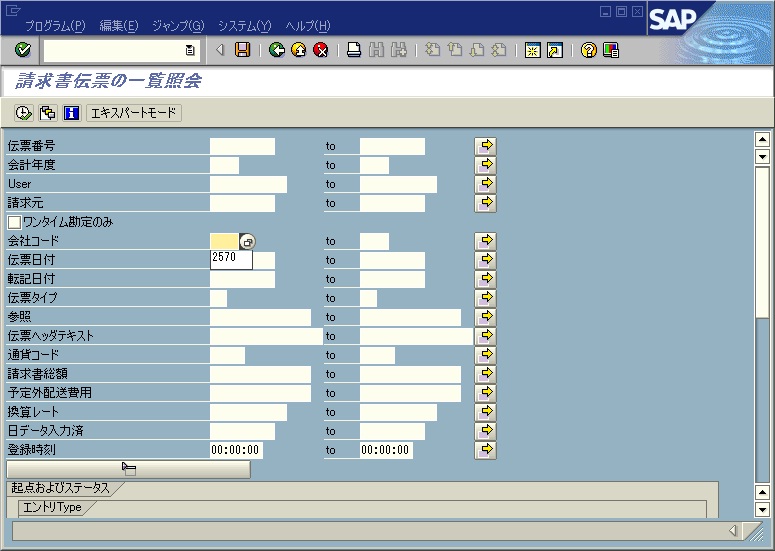This screenshot has height=551, width=775.
Task: Open the command field history dropdown
Action: pyautogui.click(x=190, y=50)
